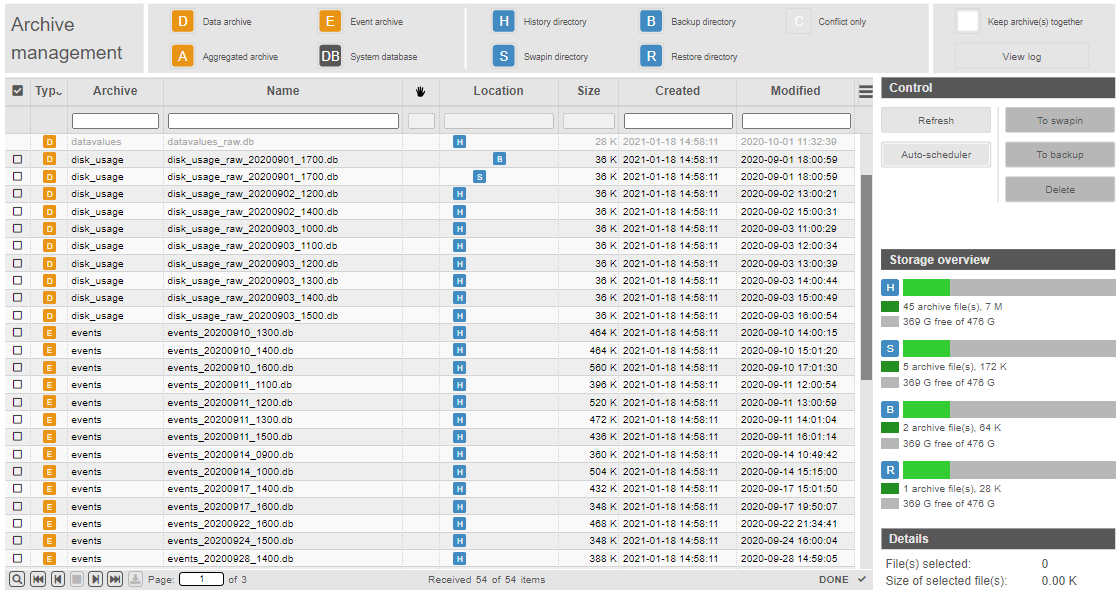Click the Aggregated archive icon
Screen dimensions: 1120x596
pyautogui.click(x=182, y=57)
